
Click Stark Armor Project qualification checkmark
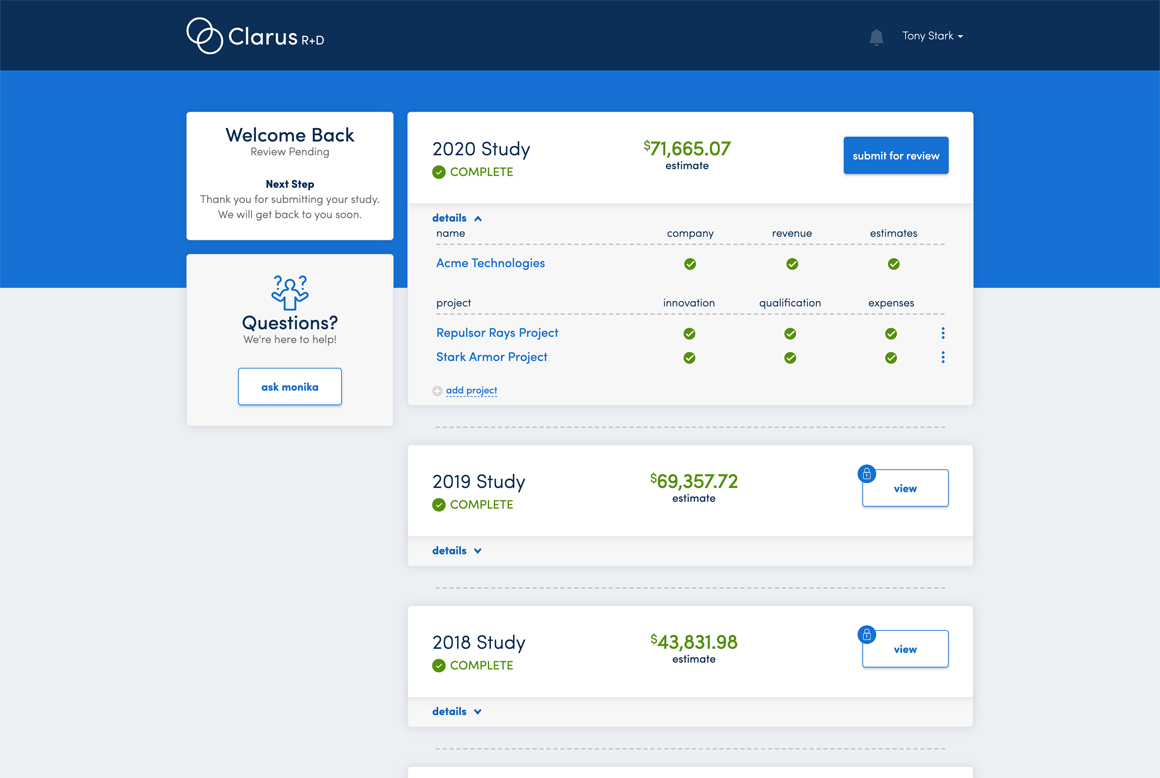(790, 358)
